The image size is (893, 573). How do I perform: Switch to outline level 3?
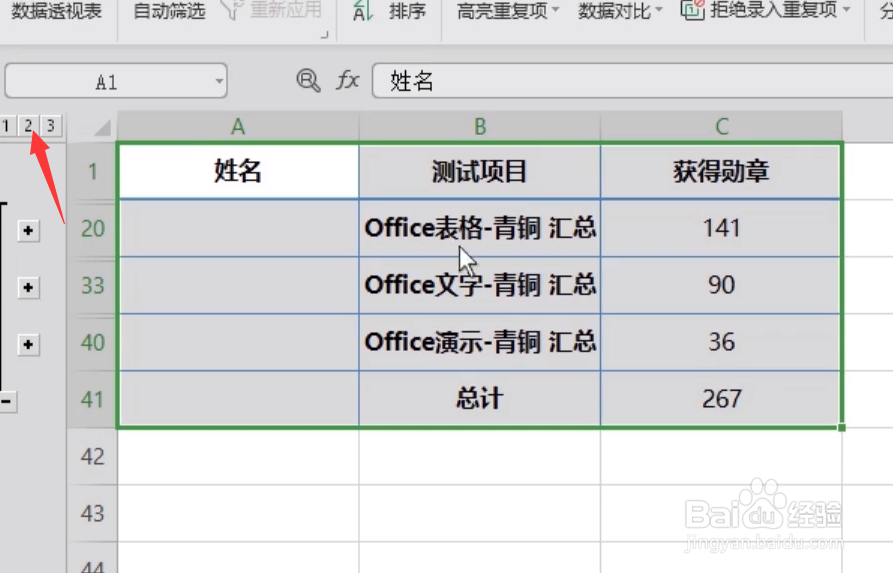coord(51,126)
